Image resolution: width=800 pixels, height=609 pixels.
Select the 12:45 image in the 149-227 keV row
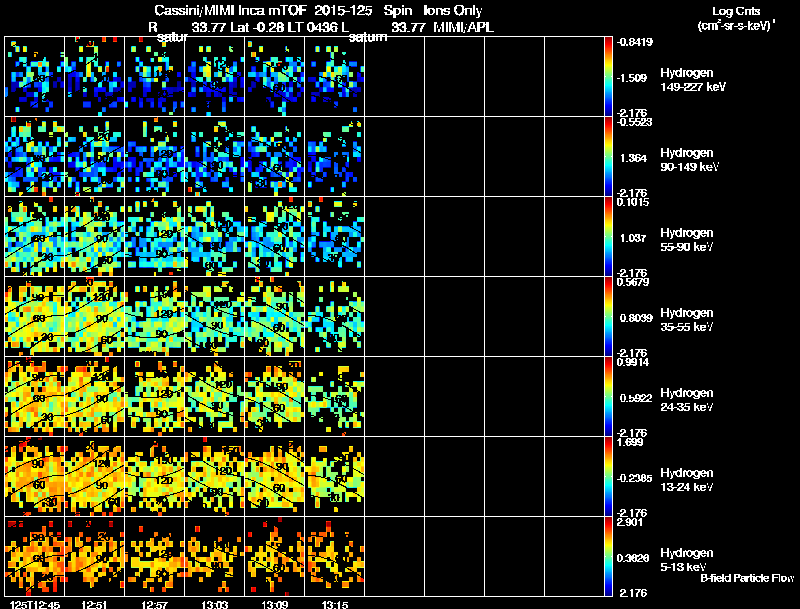point(35,76)
